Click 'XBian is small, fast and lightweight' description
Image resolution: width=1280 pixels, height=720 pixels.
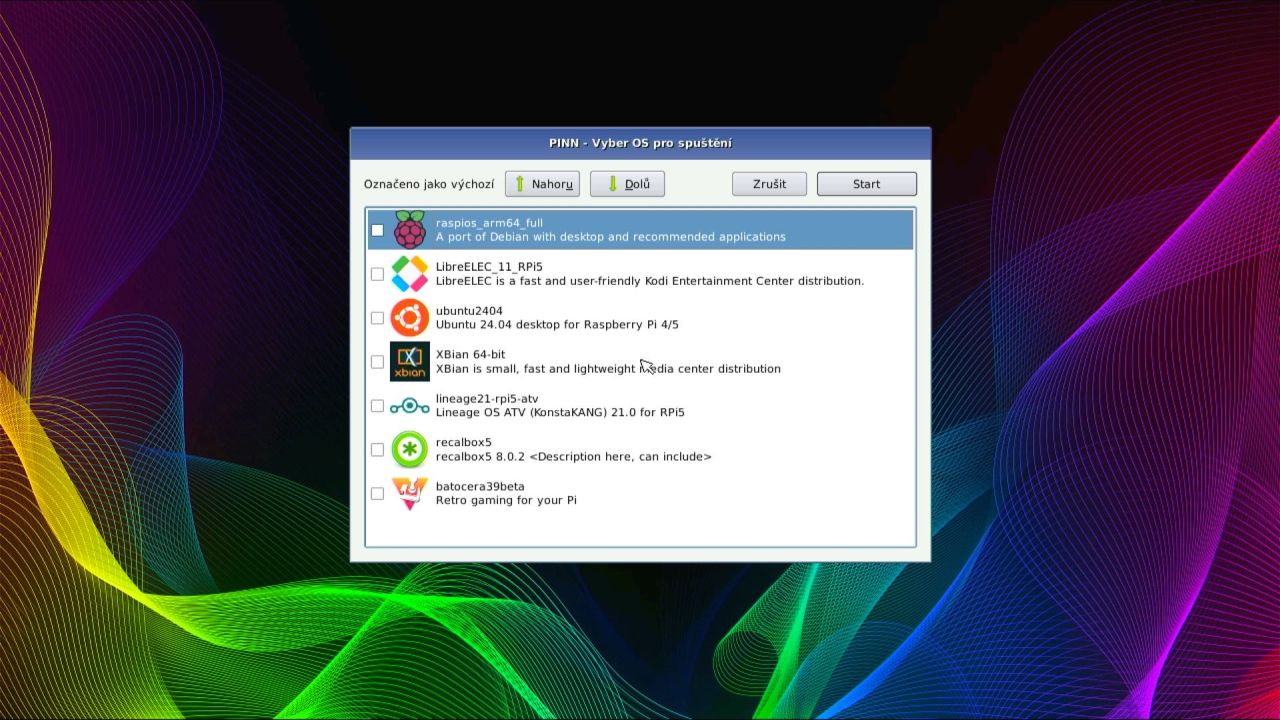608,369
